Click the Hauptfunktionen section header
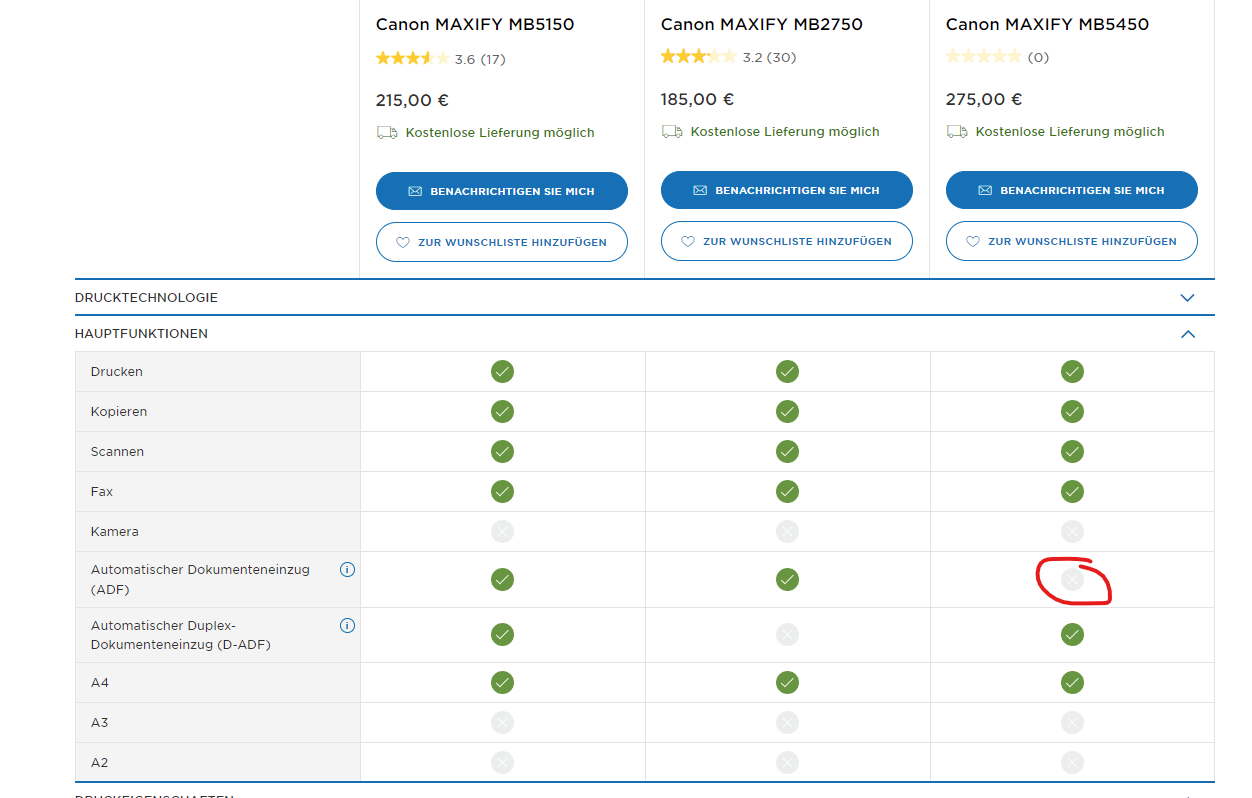 click(x=645, y=334)
